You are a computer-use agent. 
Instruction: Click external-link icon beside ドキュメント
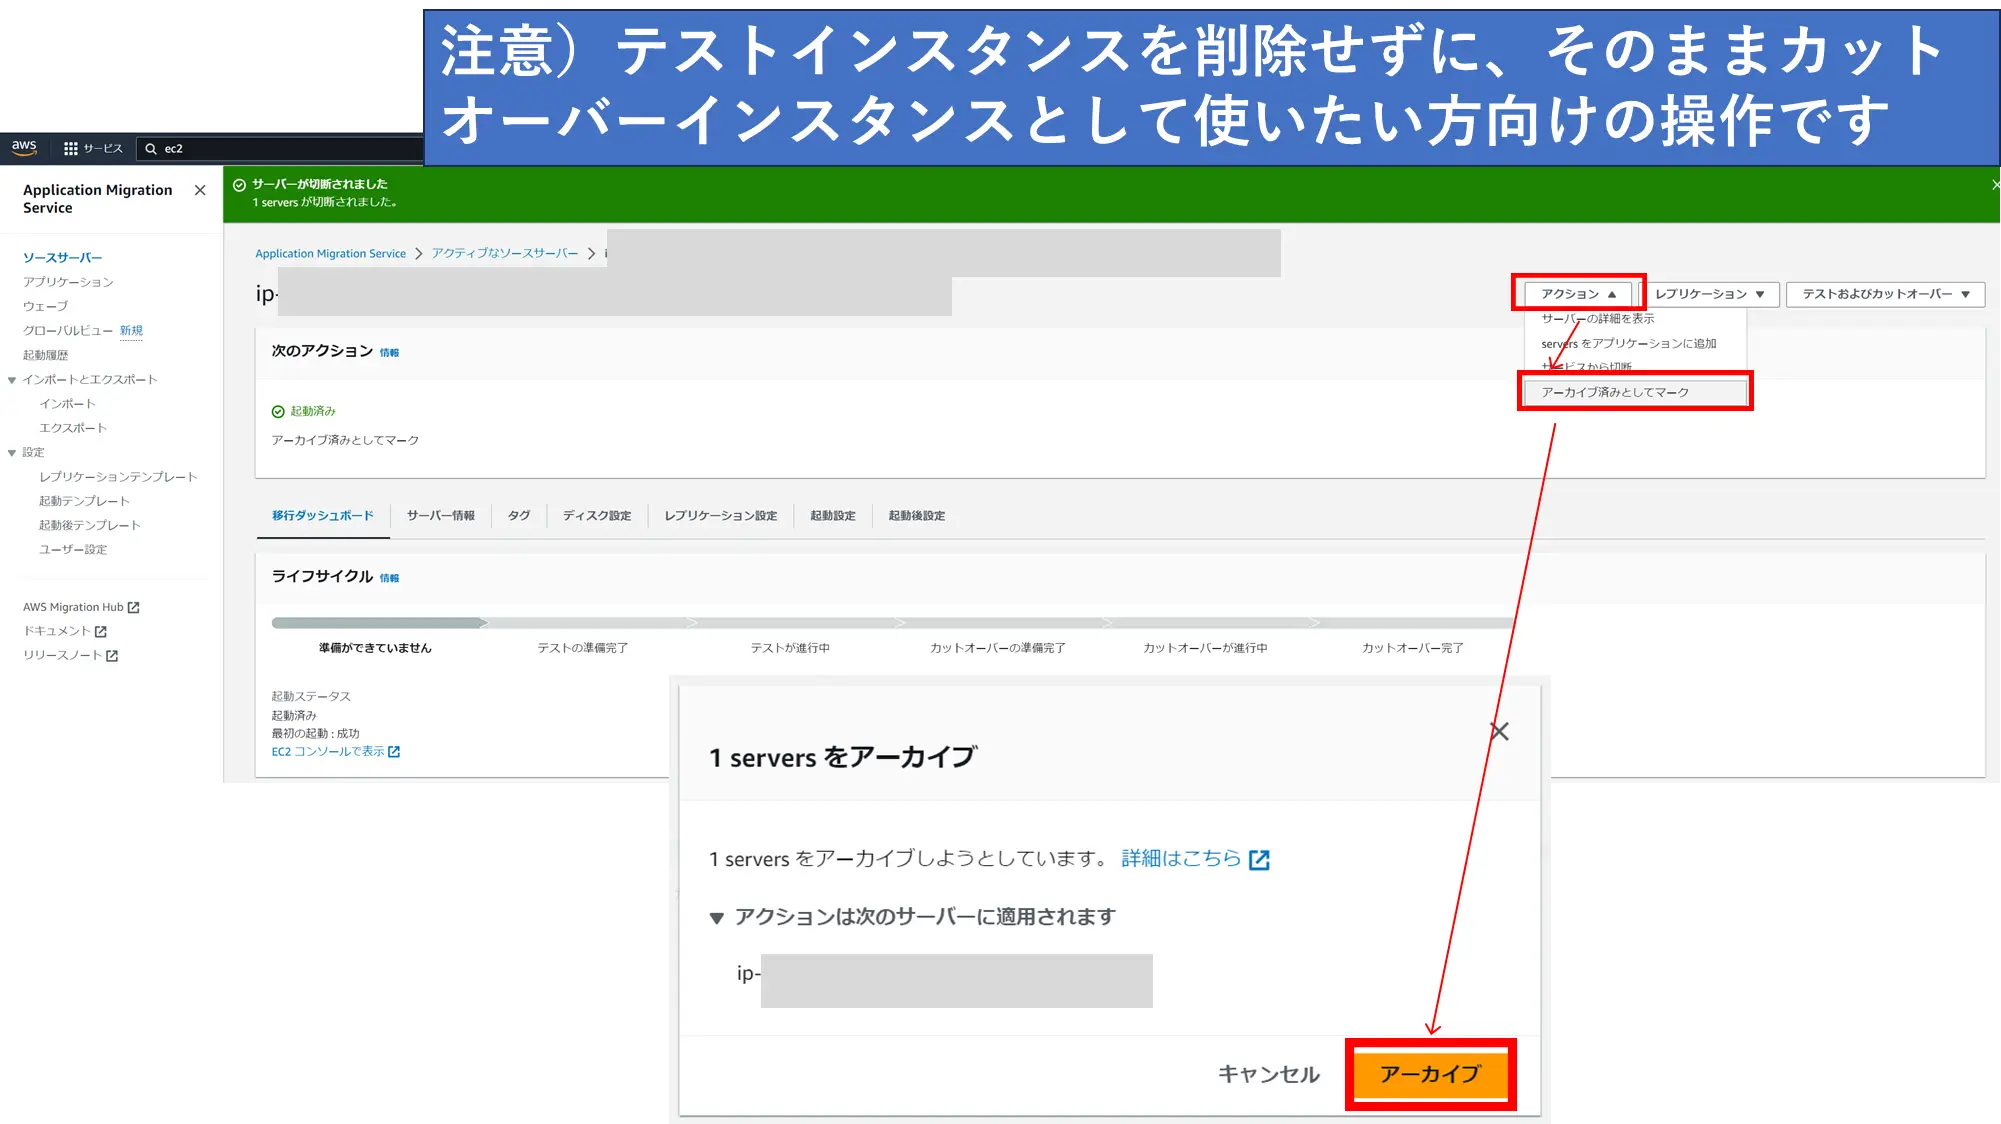click(101, 632)
